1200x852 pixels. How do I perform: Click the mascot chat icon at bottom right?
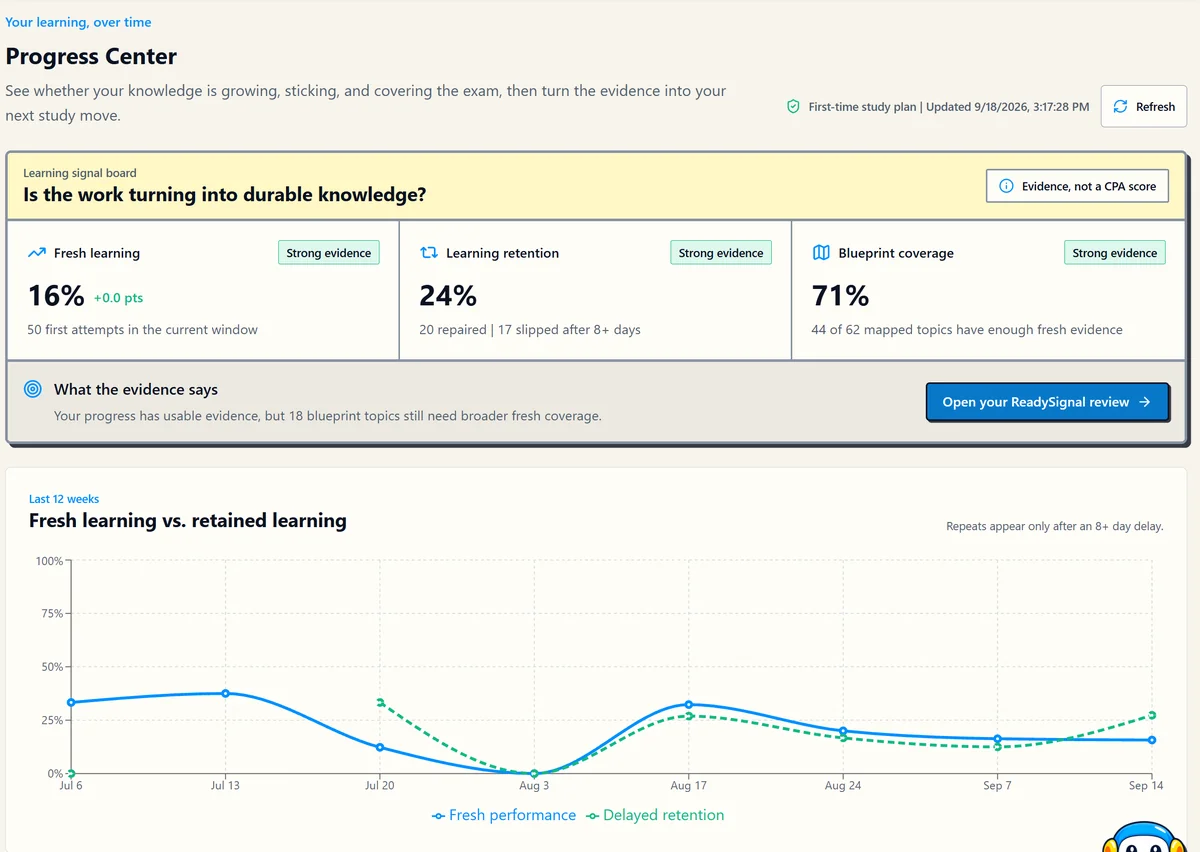click(x=1142, y=838)
